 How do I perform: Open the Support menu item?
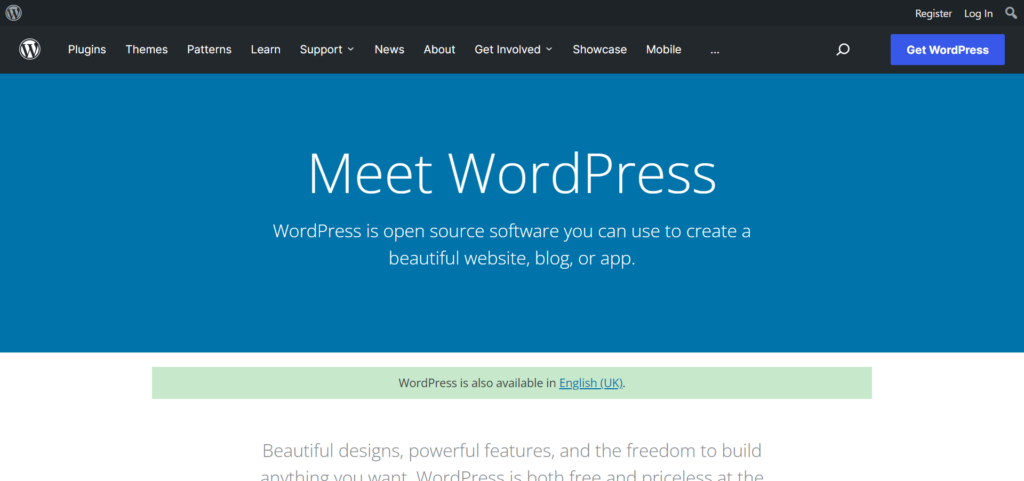point(321,50)
